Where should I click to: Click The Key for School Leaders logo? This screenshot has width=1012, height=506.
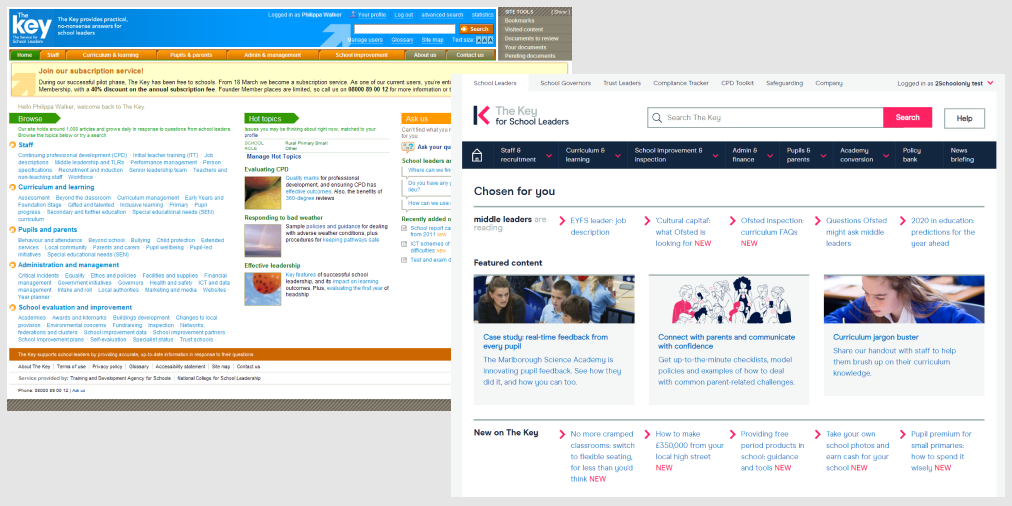tap(521, 116)
